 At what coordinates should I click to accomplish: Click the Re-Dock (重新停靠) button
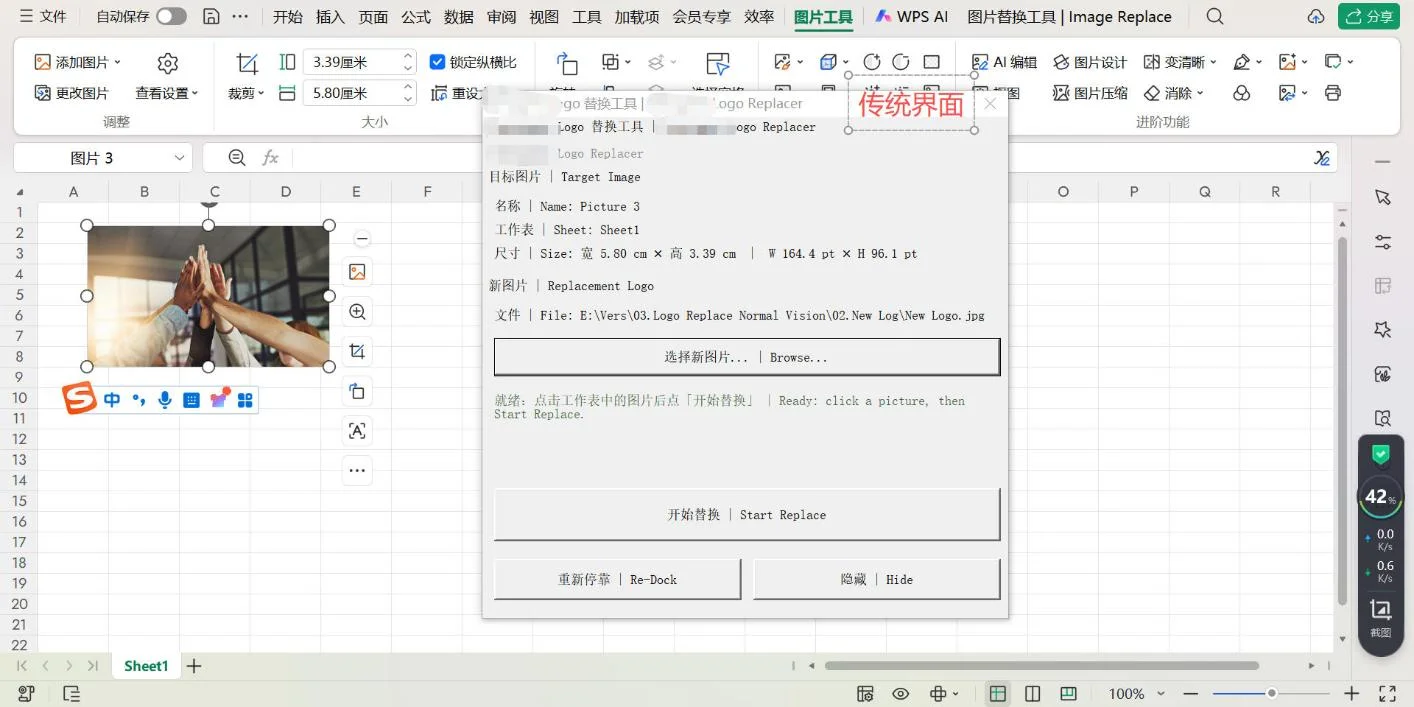(x=617, y=579)
